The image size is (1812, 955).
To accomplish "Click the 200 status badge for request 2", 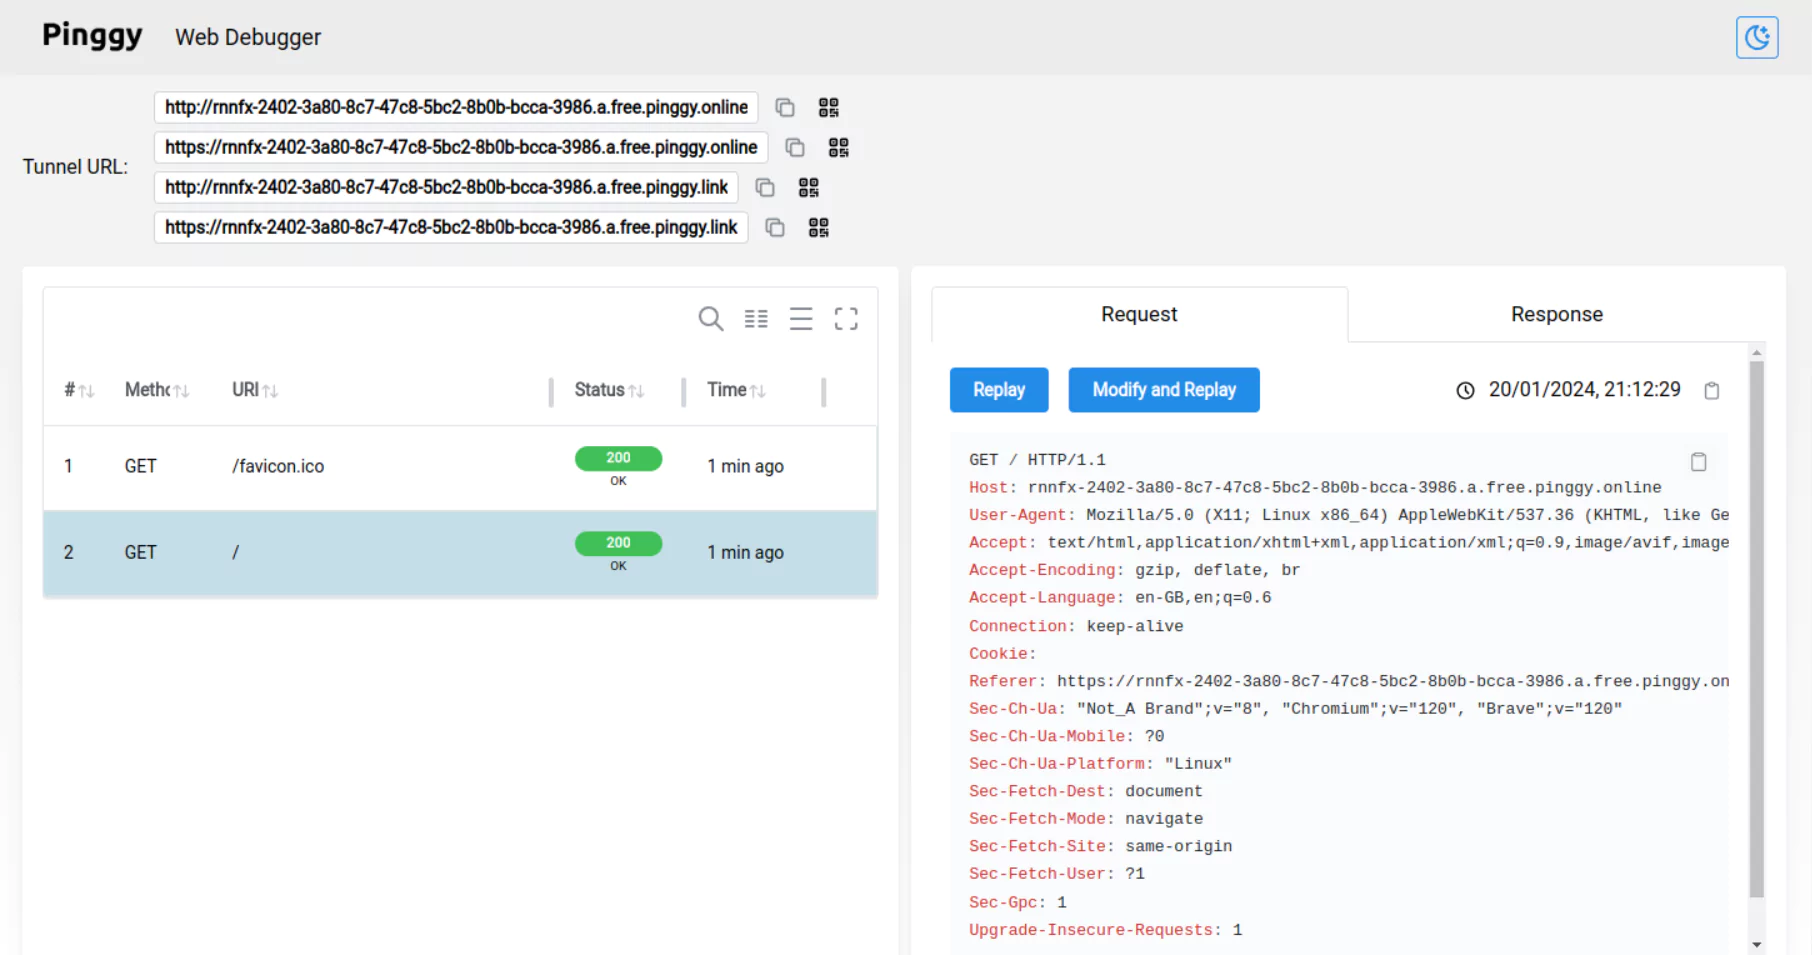I will tap(618, 543).
